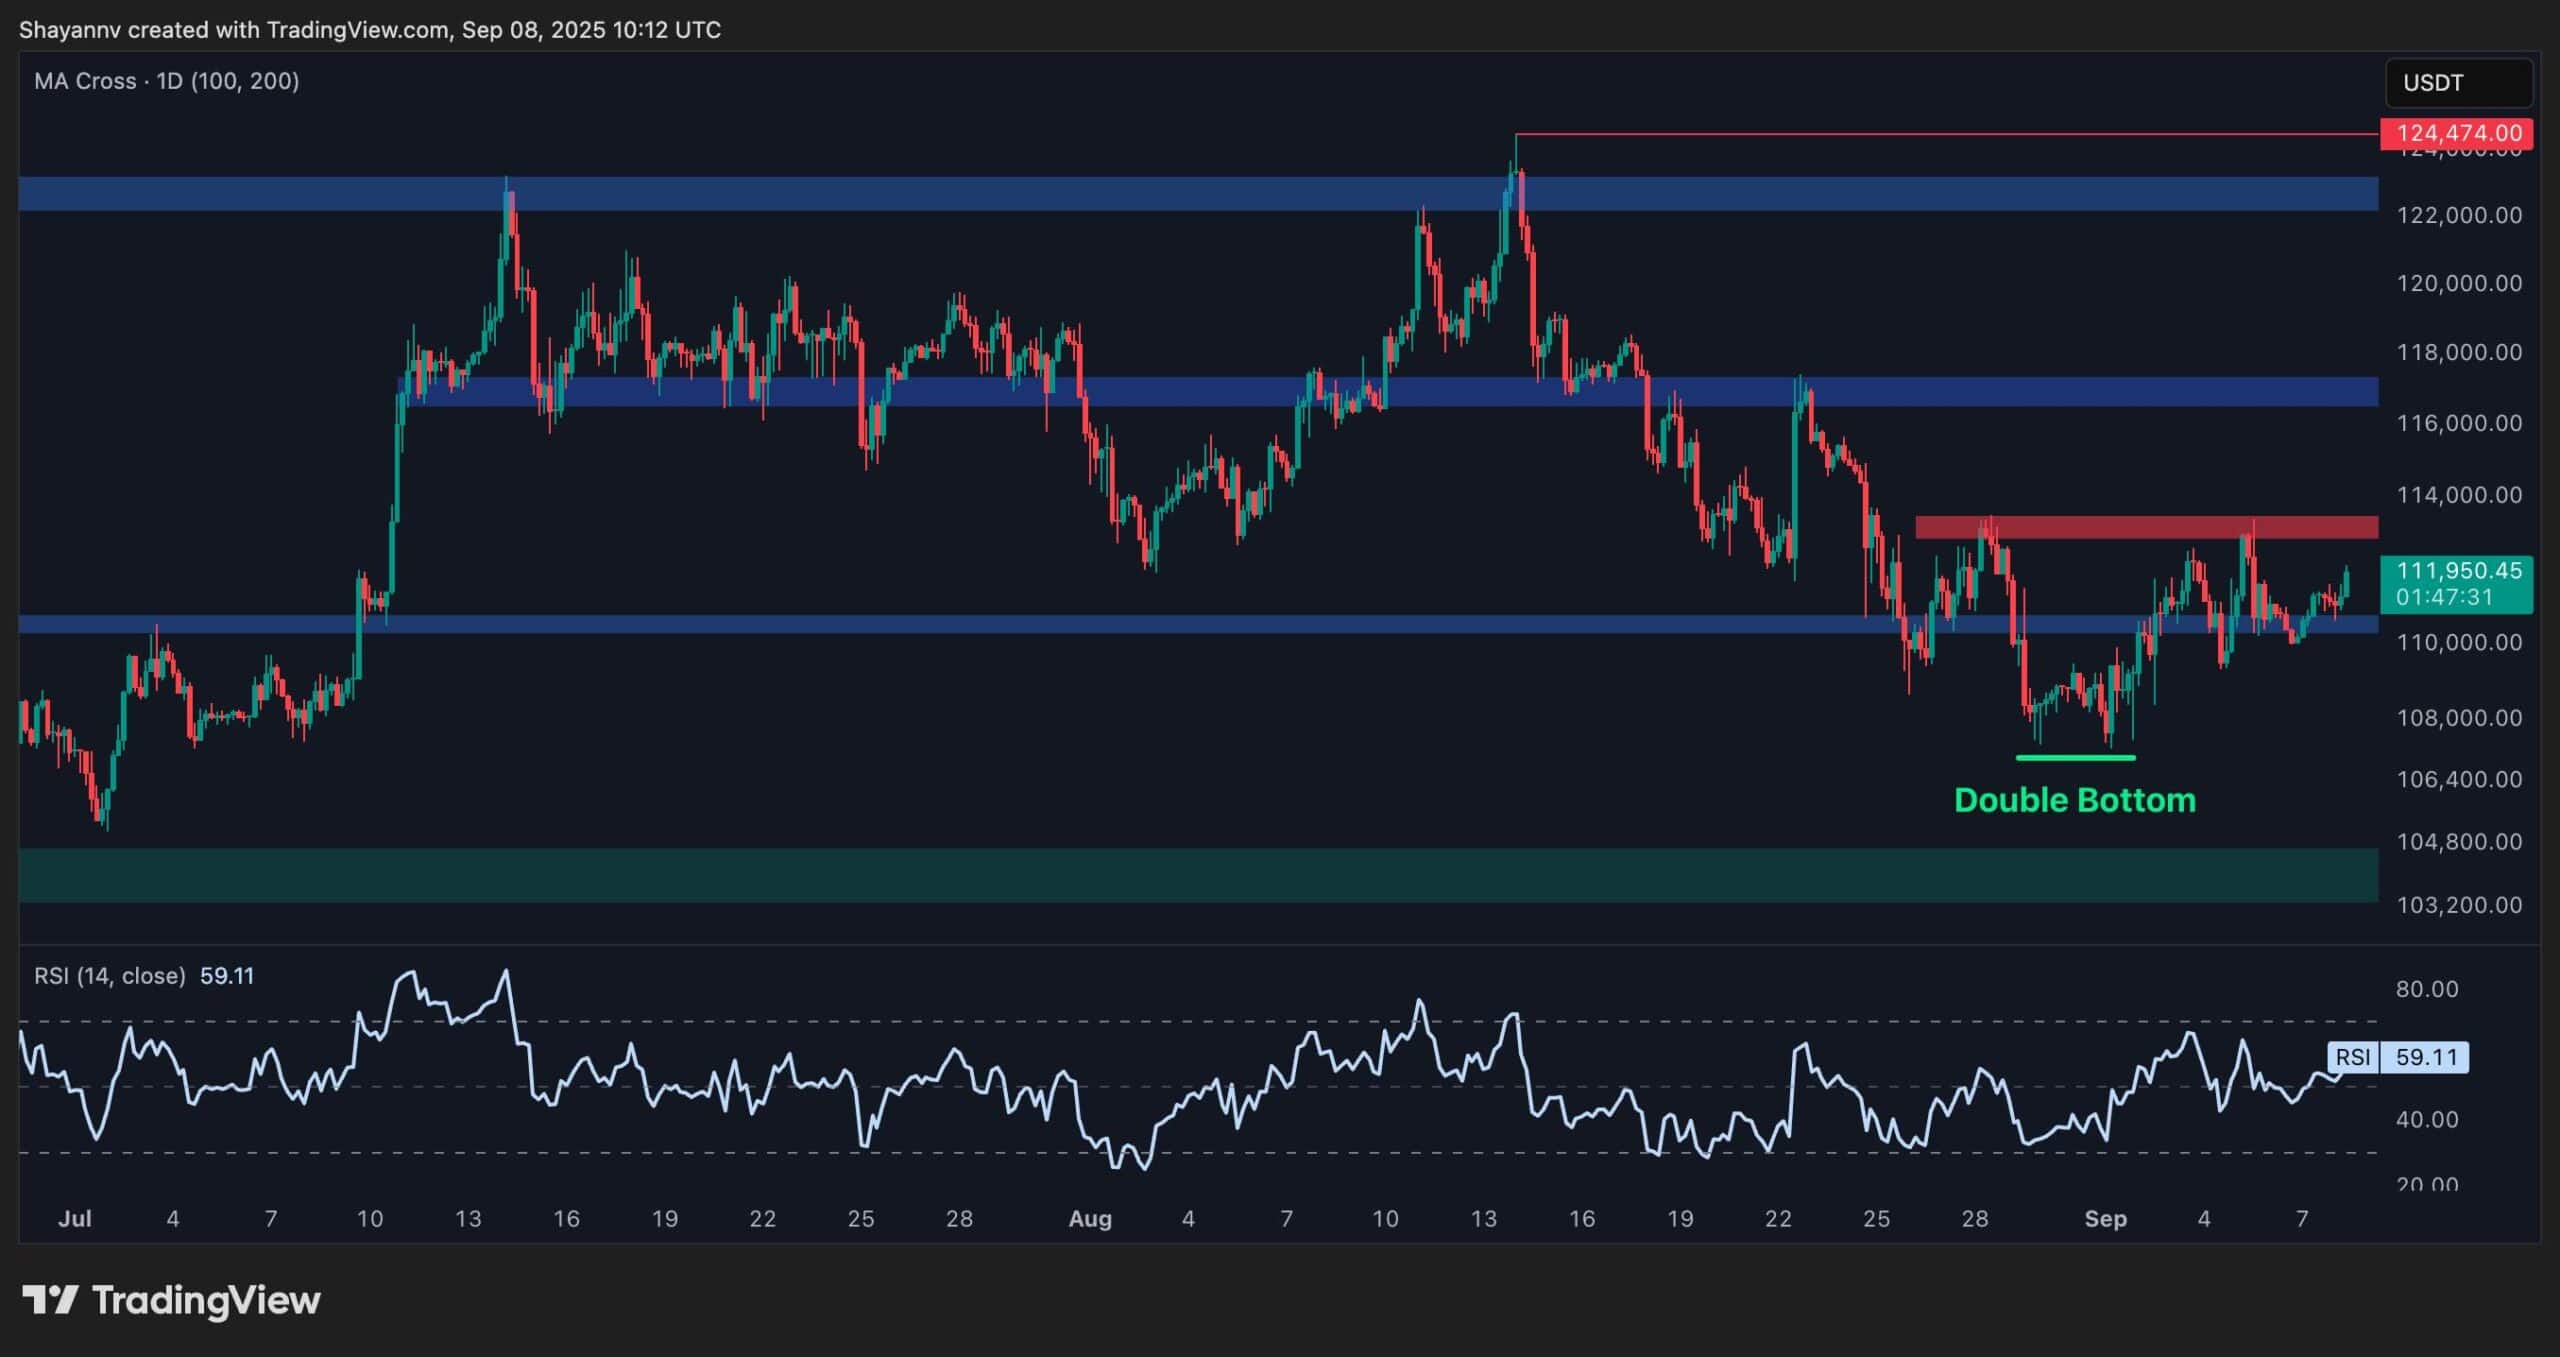Click the Sep label on the time axis
2560x1357 pixels.
(2105, 1219)
